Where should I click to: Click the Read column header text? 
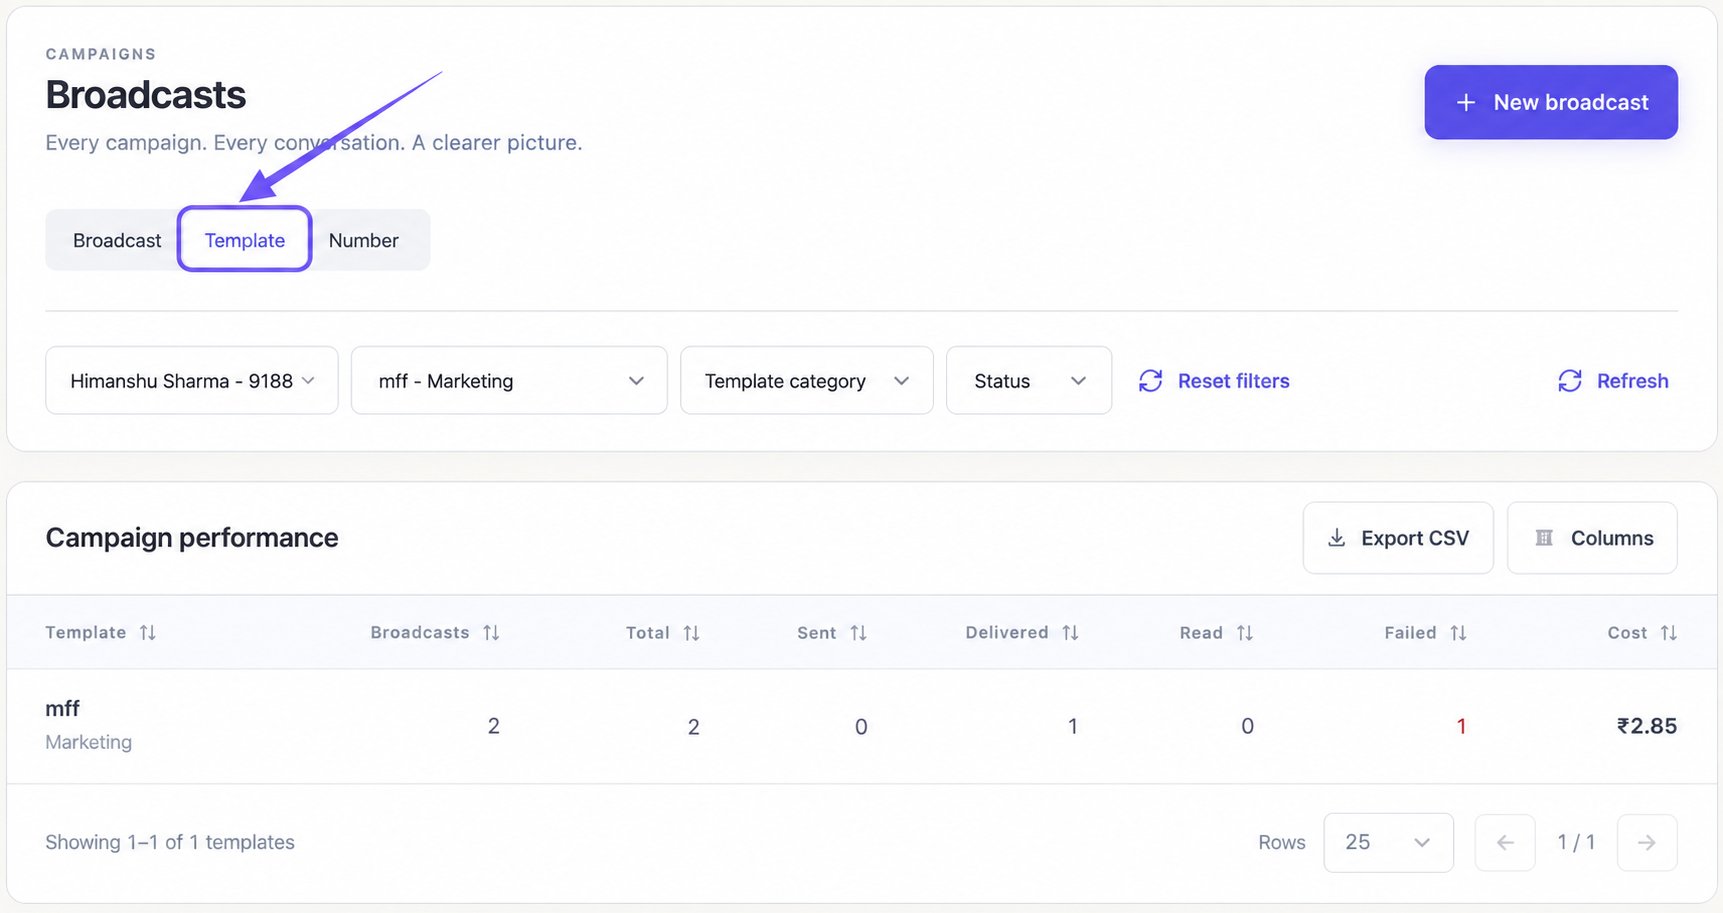point(1201,633)
